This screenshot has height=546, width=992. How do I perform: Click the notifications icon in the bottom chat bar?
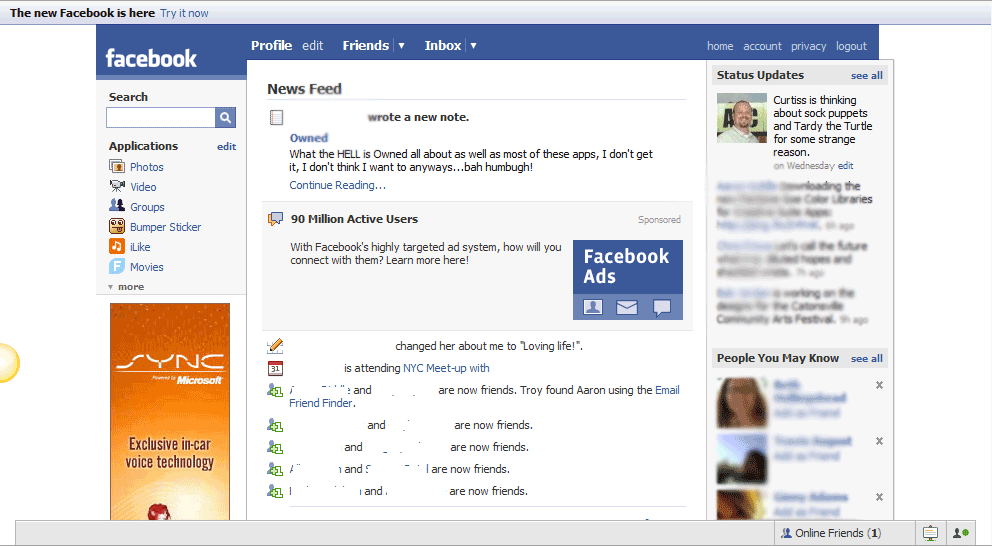(930, 533)
